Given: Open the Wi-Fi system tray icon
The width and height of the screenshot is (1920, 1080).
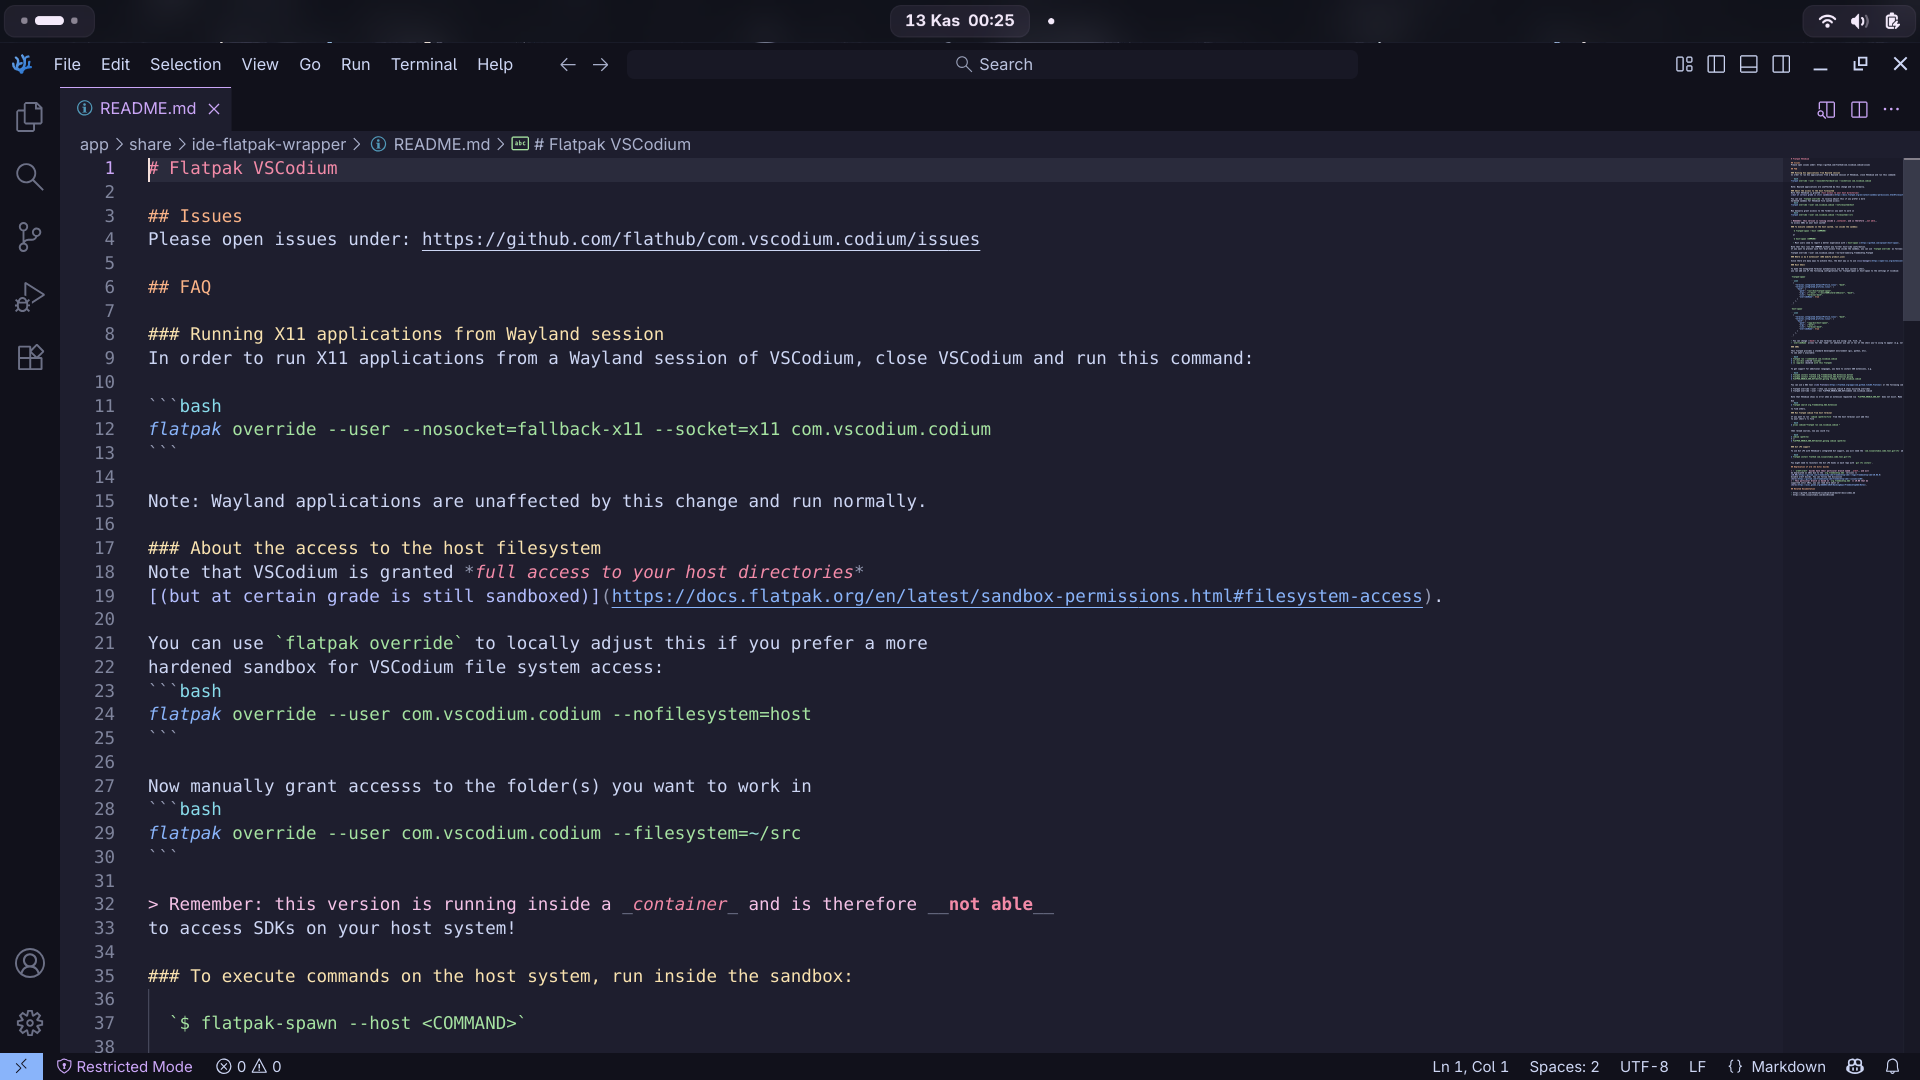Looking at the screenshot, I should click(x=1827, y=20).
